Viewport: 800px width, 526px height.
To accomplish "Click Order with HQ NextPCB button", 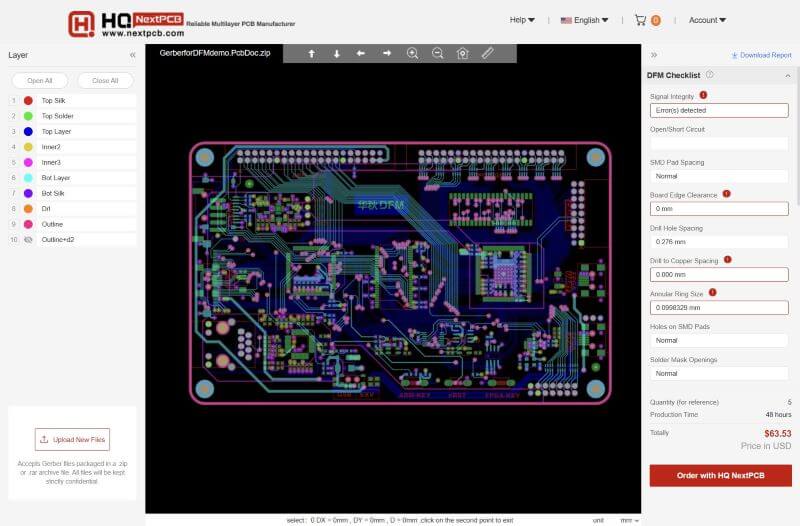I will [x=720, y=475].
